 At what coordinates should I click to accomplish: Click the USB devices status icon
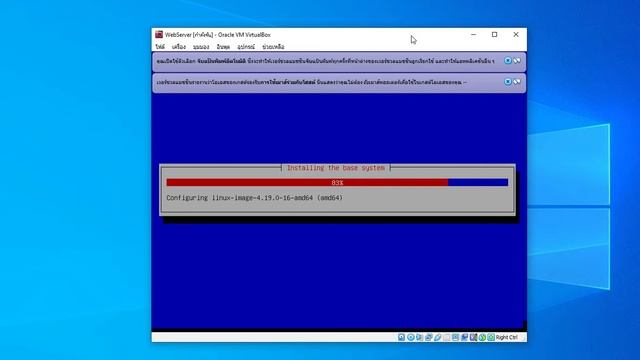click(x=437, y=337)
